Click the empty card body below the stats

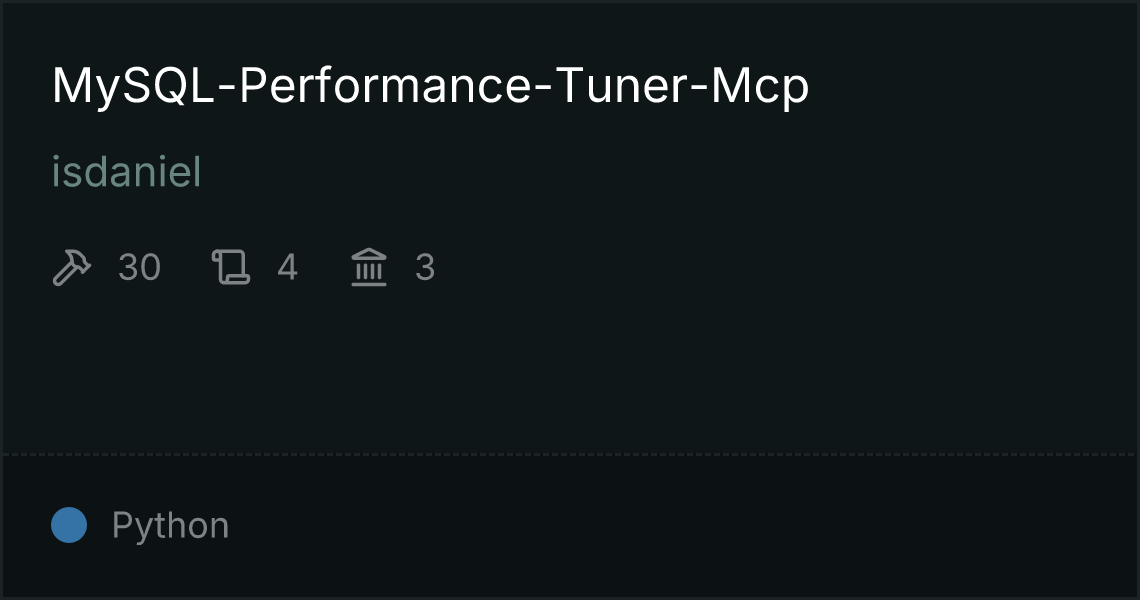coord(570,370)
